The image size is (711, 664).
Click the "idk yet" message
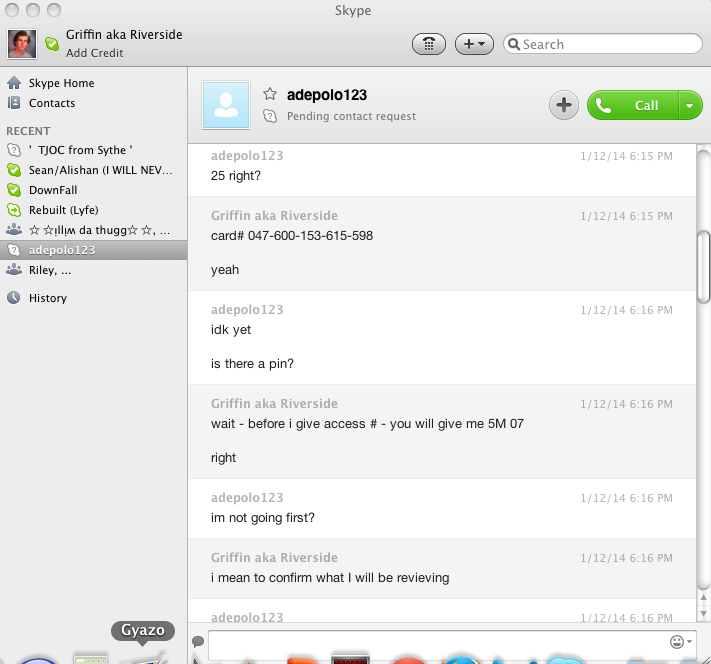point(231,329)
